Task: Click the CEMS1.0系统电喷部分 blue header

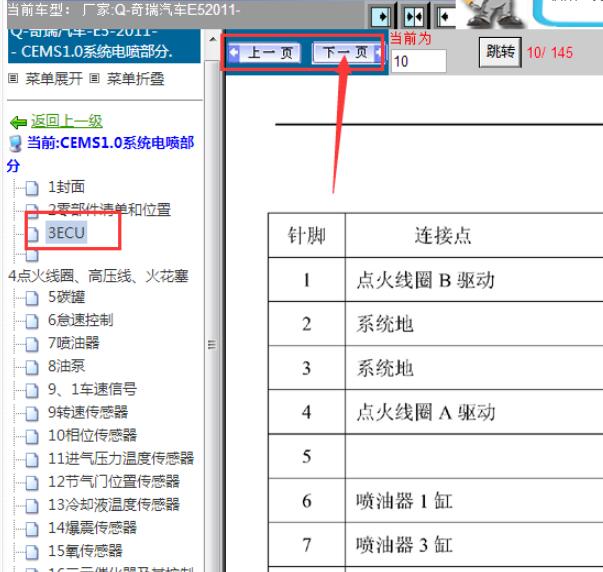Action: (104, 45)
